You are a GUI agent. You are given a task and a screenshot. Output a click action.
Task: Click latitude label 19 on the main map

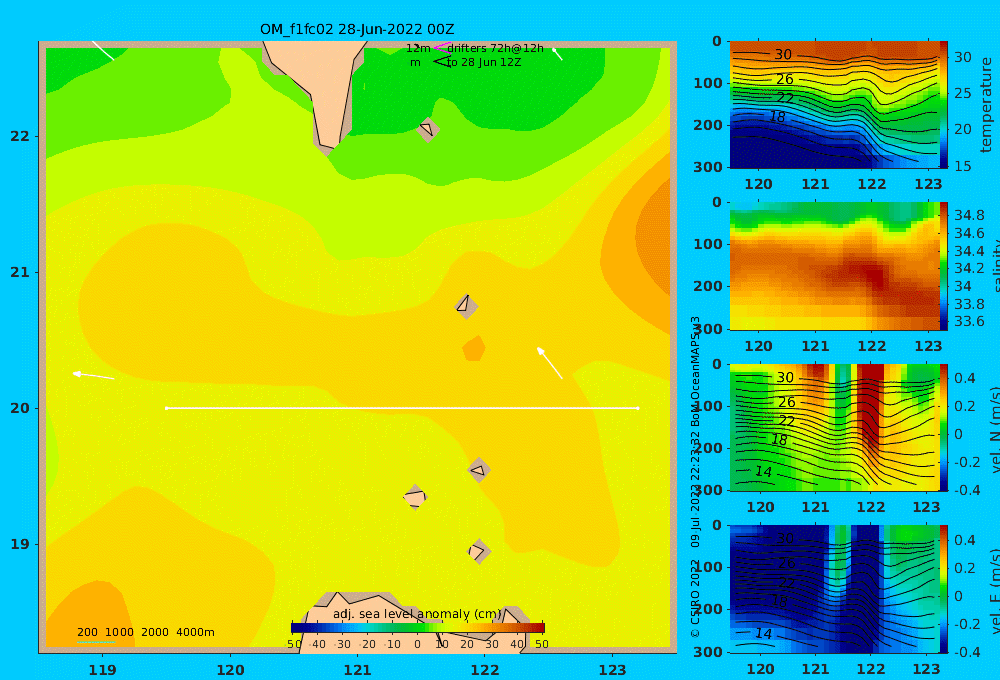[20, 544]
